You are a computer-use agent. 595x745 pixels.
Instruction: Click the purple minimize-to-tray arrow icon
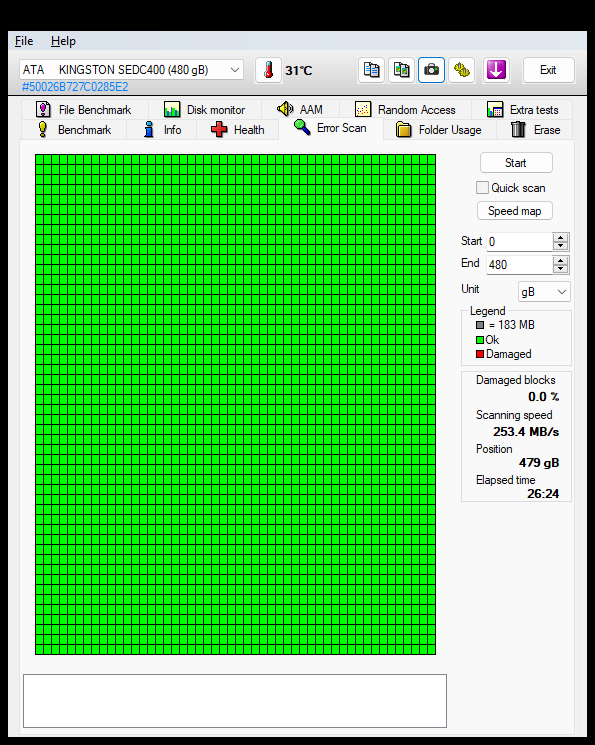pyautogui.click(x=496, y=70)
